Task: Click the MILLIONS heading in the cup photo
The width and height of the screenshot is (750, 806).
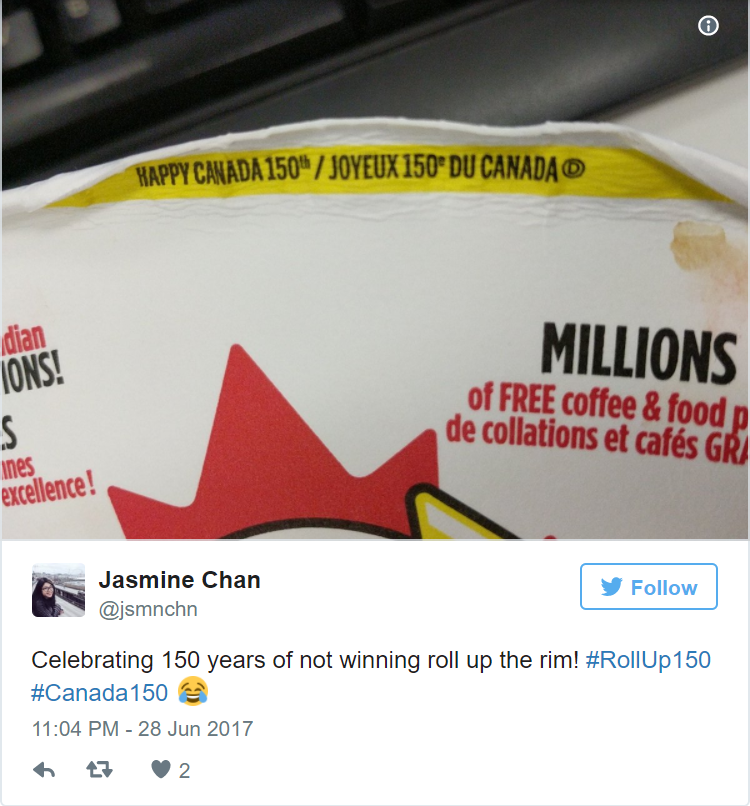Action: pos(639,354)
